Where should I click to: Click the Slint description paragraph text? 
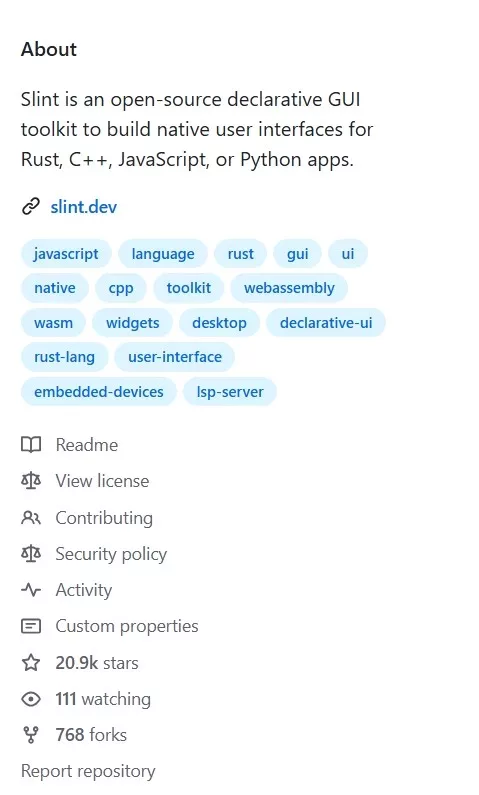click(x=197, y=129)
